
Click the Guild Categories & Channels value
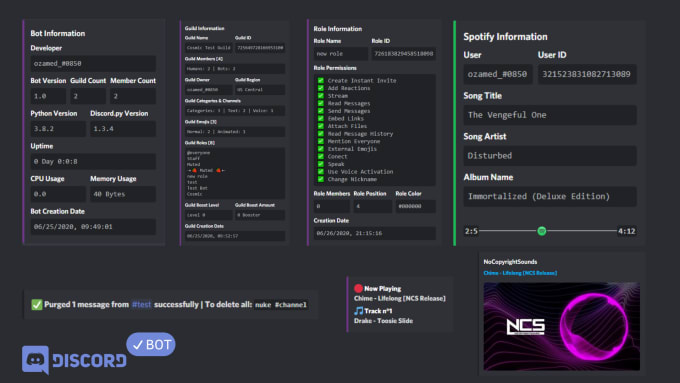click(235, 111)
